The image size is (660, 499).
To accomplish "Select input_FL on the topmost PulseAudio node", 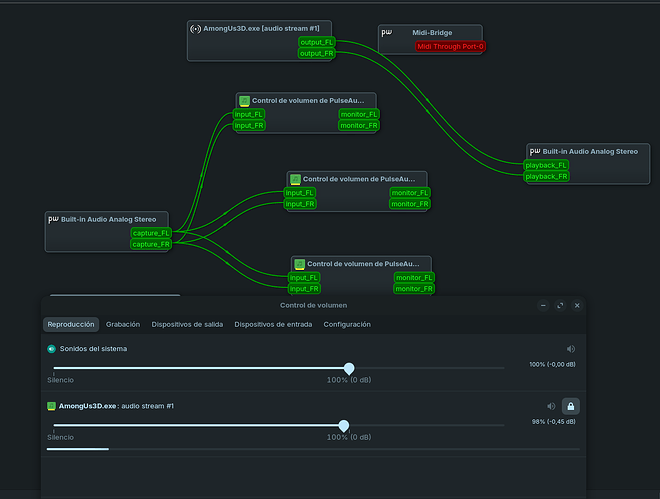I will (x=249, y=114).
